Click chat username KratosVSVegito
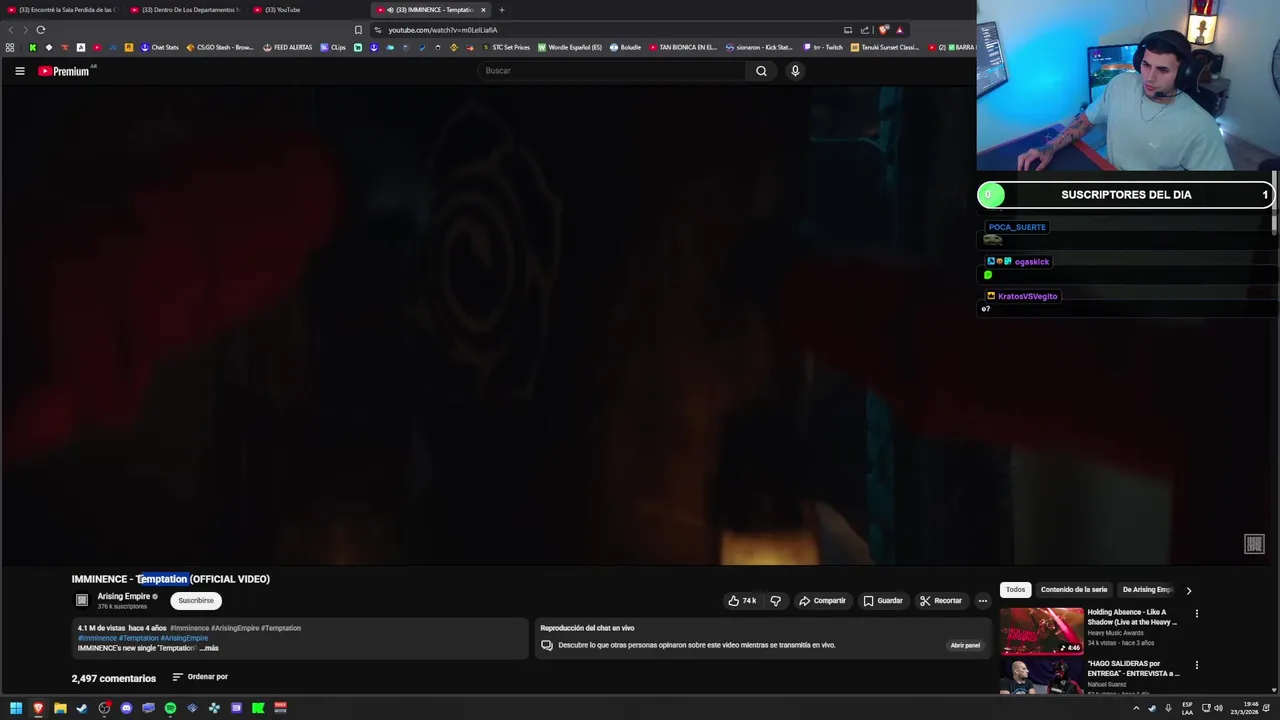1280x720 pixels. point(1027,296)
